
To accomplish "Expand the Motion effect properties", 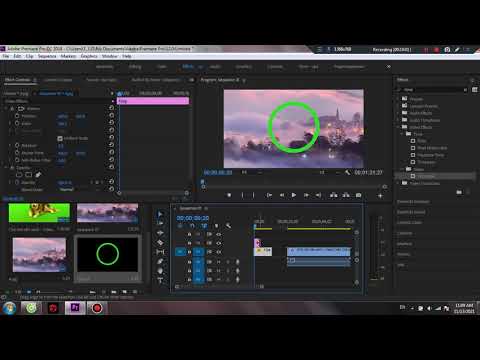I will coord(6,109).
